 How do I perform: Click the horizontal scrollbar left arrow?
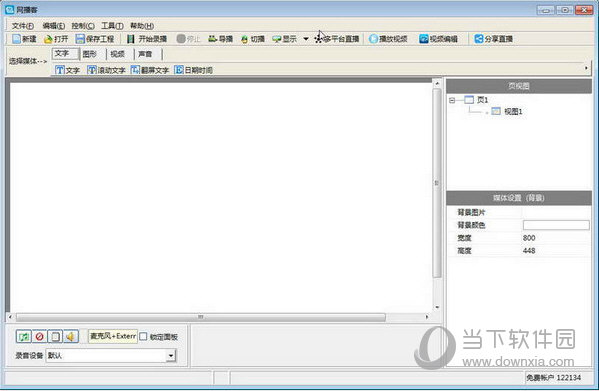click(11, 317)
